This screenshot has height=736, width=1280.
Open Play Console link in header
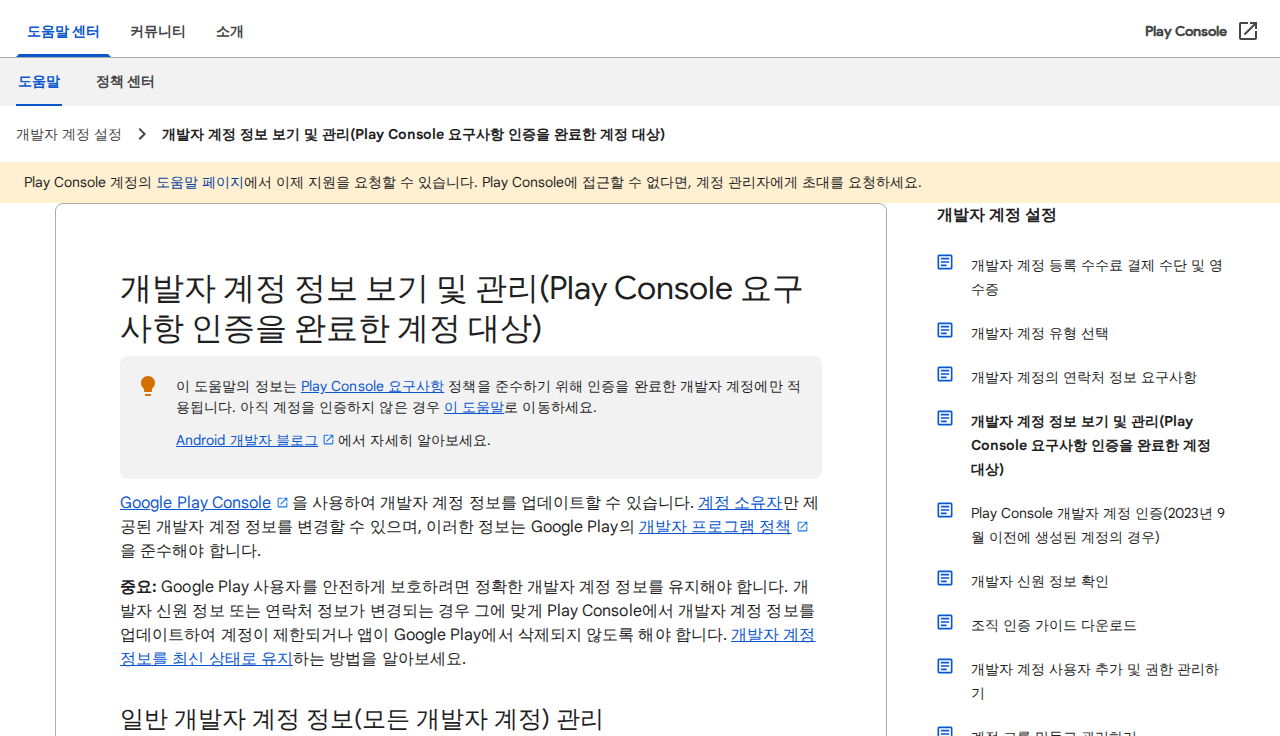pyautogui.click(x=1186, y=31)
